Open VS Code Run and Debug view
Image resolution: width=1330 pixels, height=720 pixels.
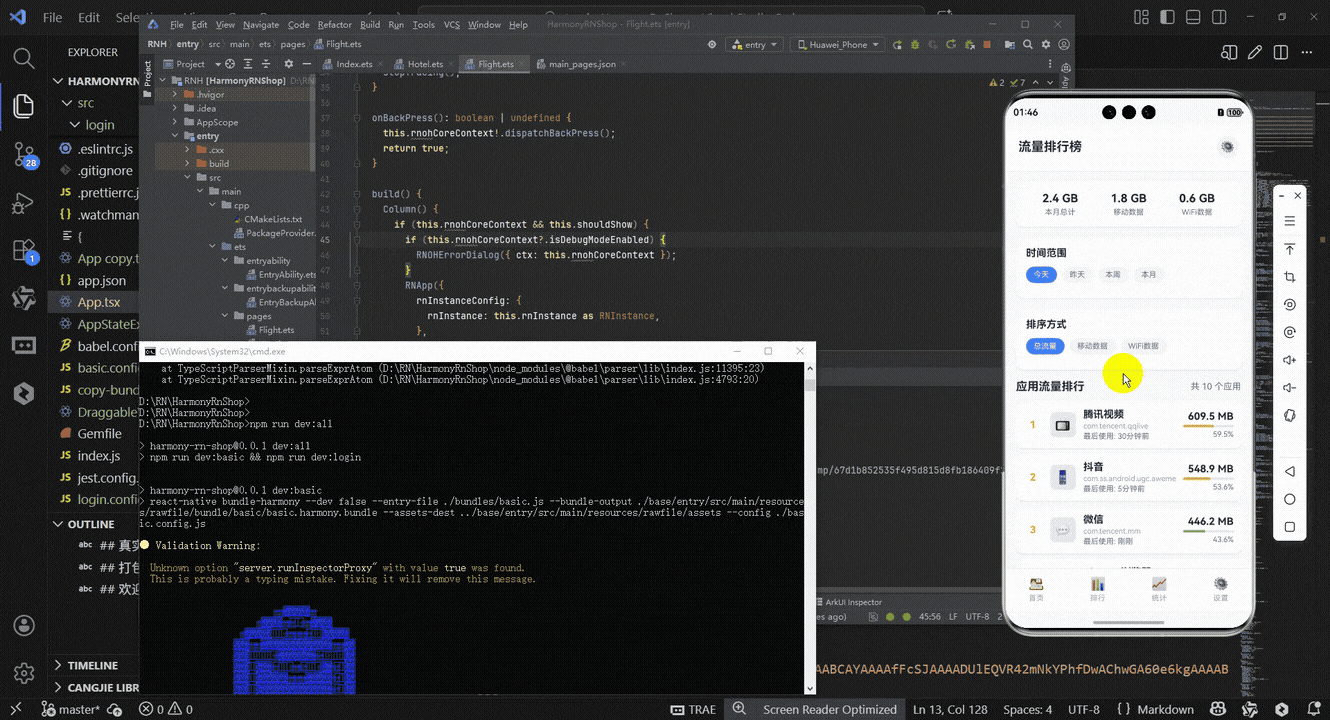click(24, 203)
